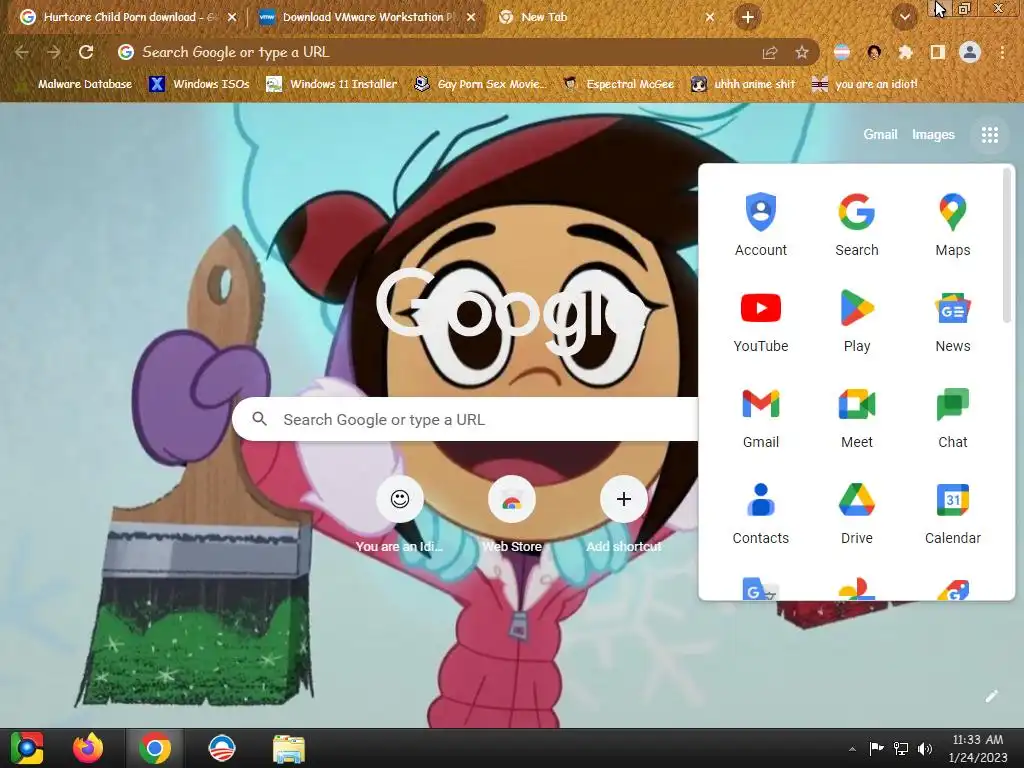Image resolution: width=1024 pixels, height=768 pixels.
Task: Launch Firefox from the taskbar
Action: [88, 748]
